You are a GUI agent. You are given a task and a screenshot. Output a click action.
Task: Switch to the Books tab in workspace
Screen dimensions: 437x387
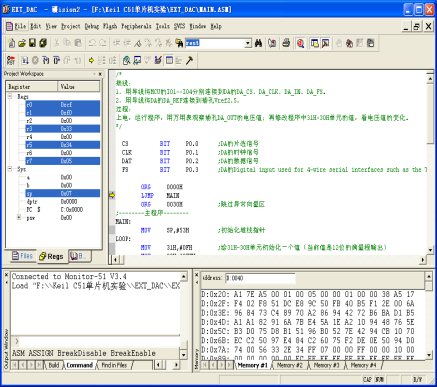pos(79,256)
